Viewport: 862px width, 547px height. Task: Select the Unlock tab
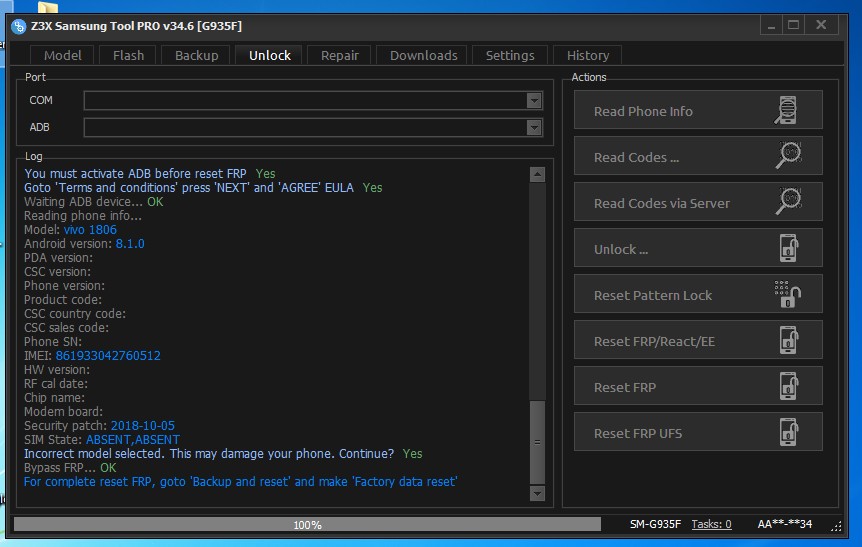click(269, 56)
